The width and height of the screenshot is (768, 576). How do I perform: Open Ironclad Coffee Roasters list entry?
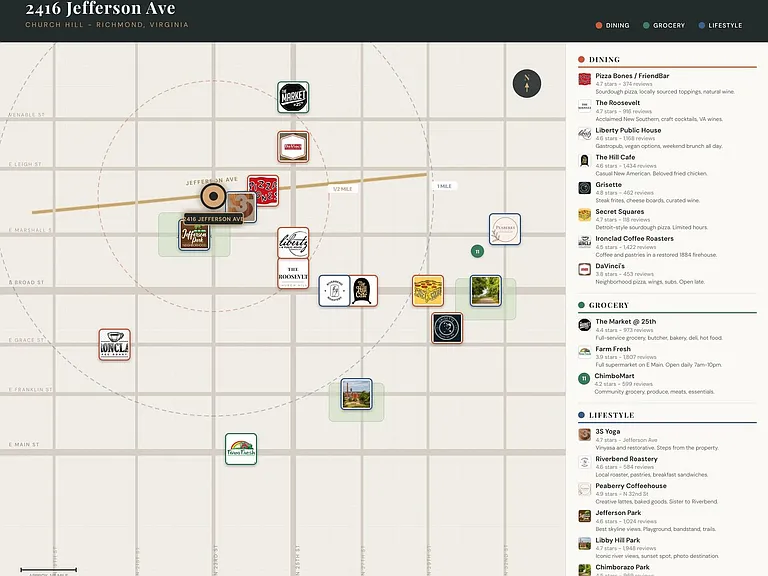667,246
